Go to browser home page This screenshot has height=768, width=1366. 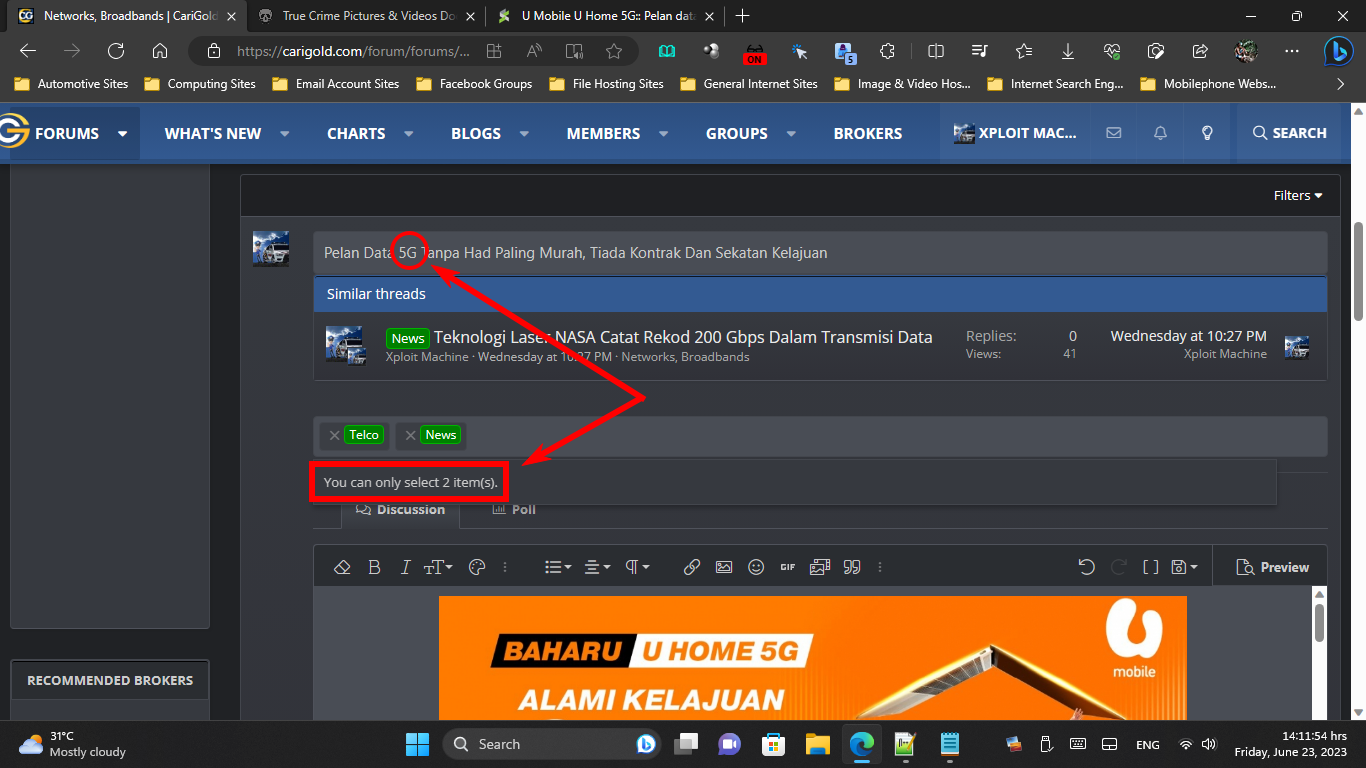pos(160,51)
